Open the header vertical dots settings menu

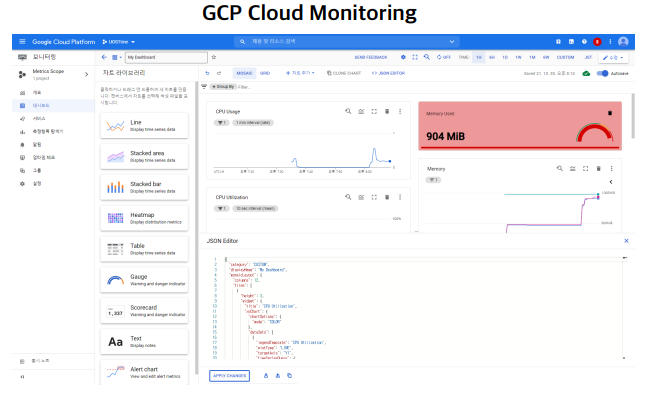coord(610,42)
